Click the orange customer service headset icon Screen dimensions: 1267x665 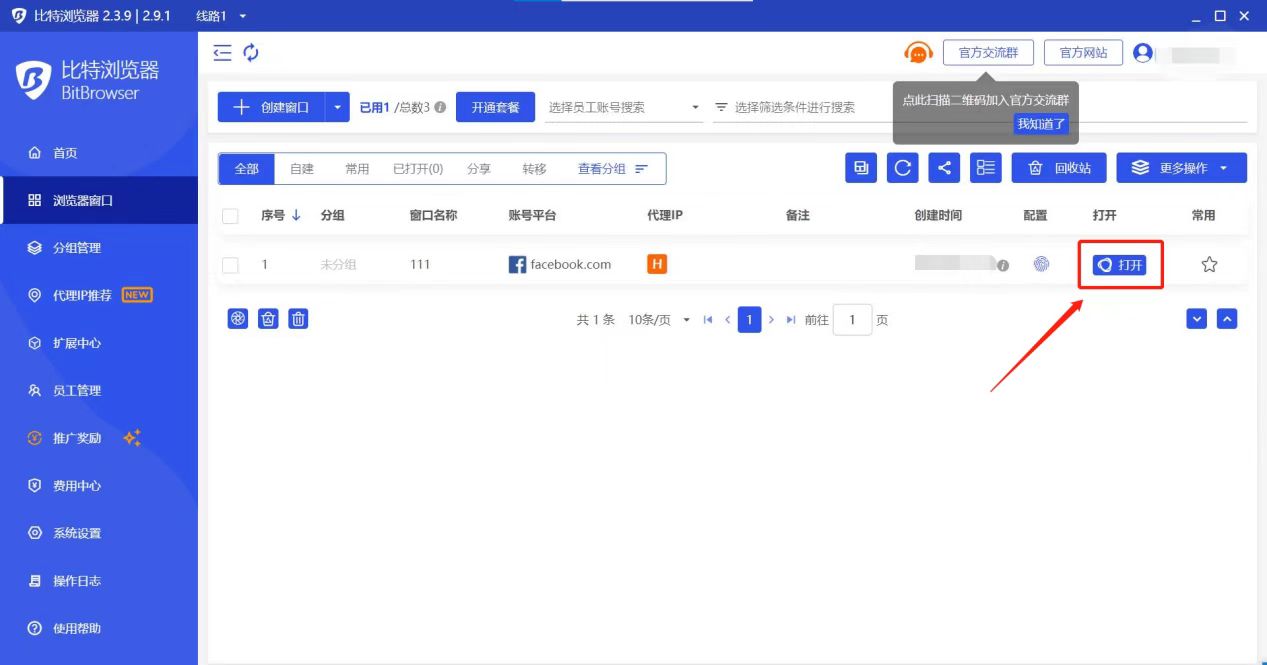coord(918,53)
